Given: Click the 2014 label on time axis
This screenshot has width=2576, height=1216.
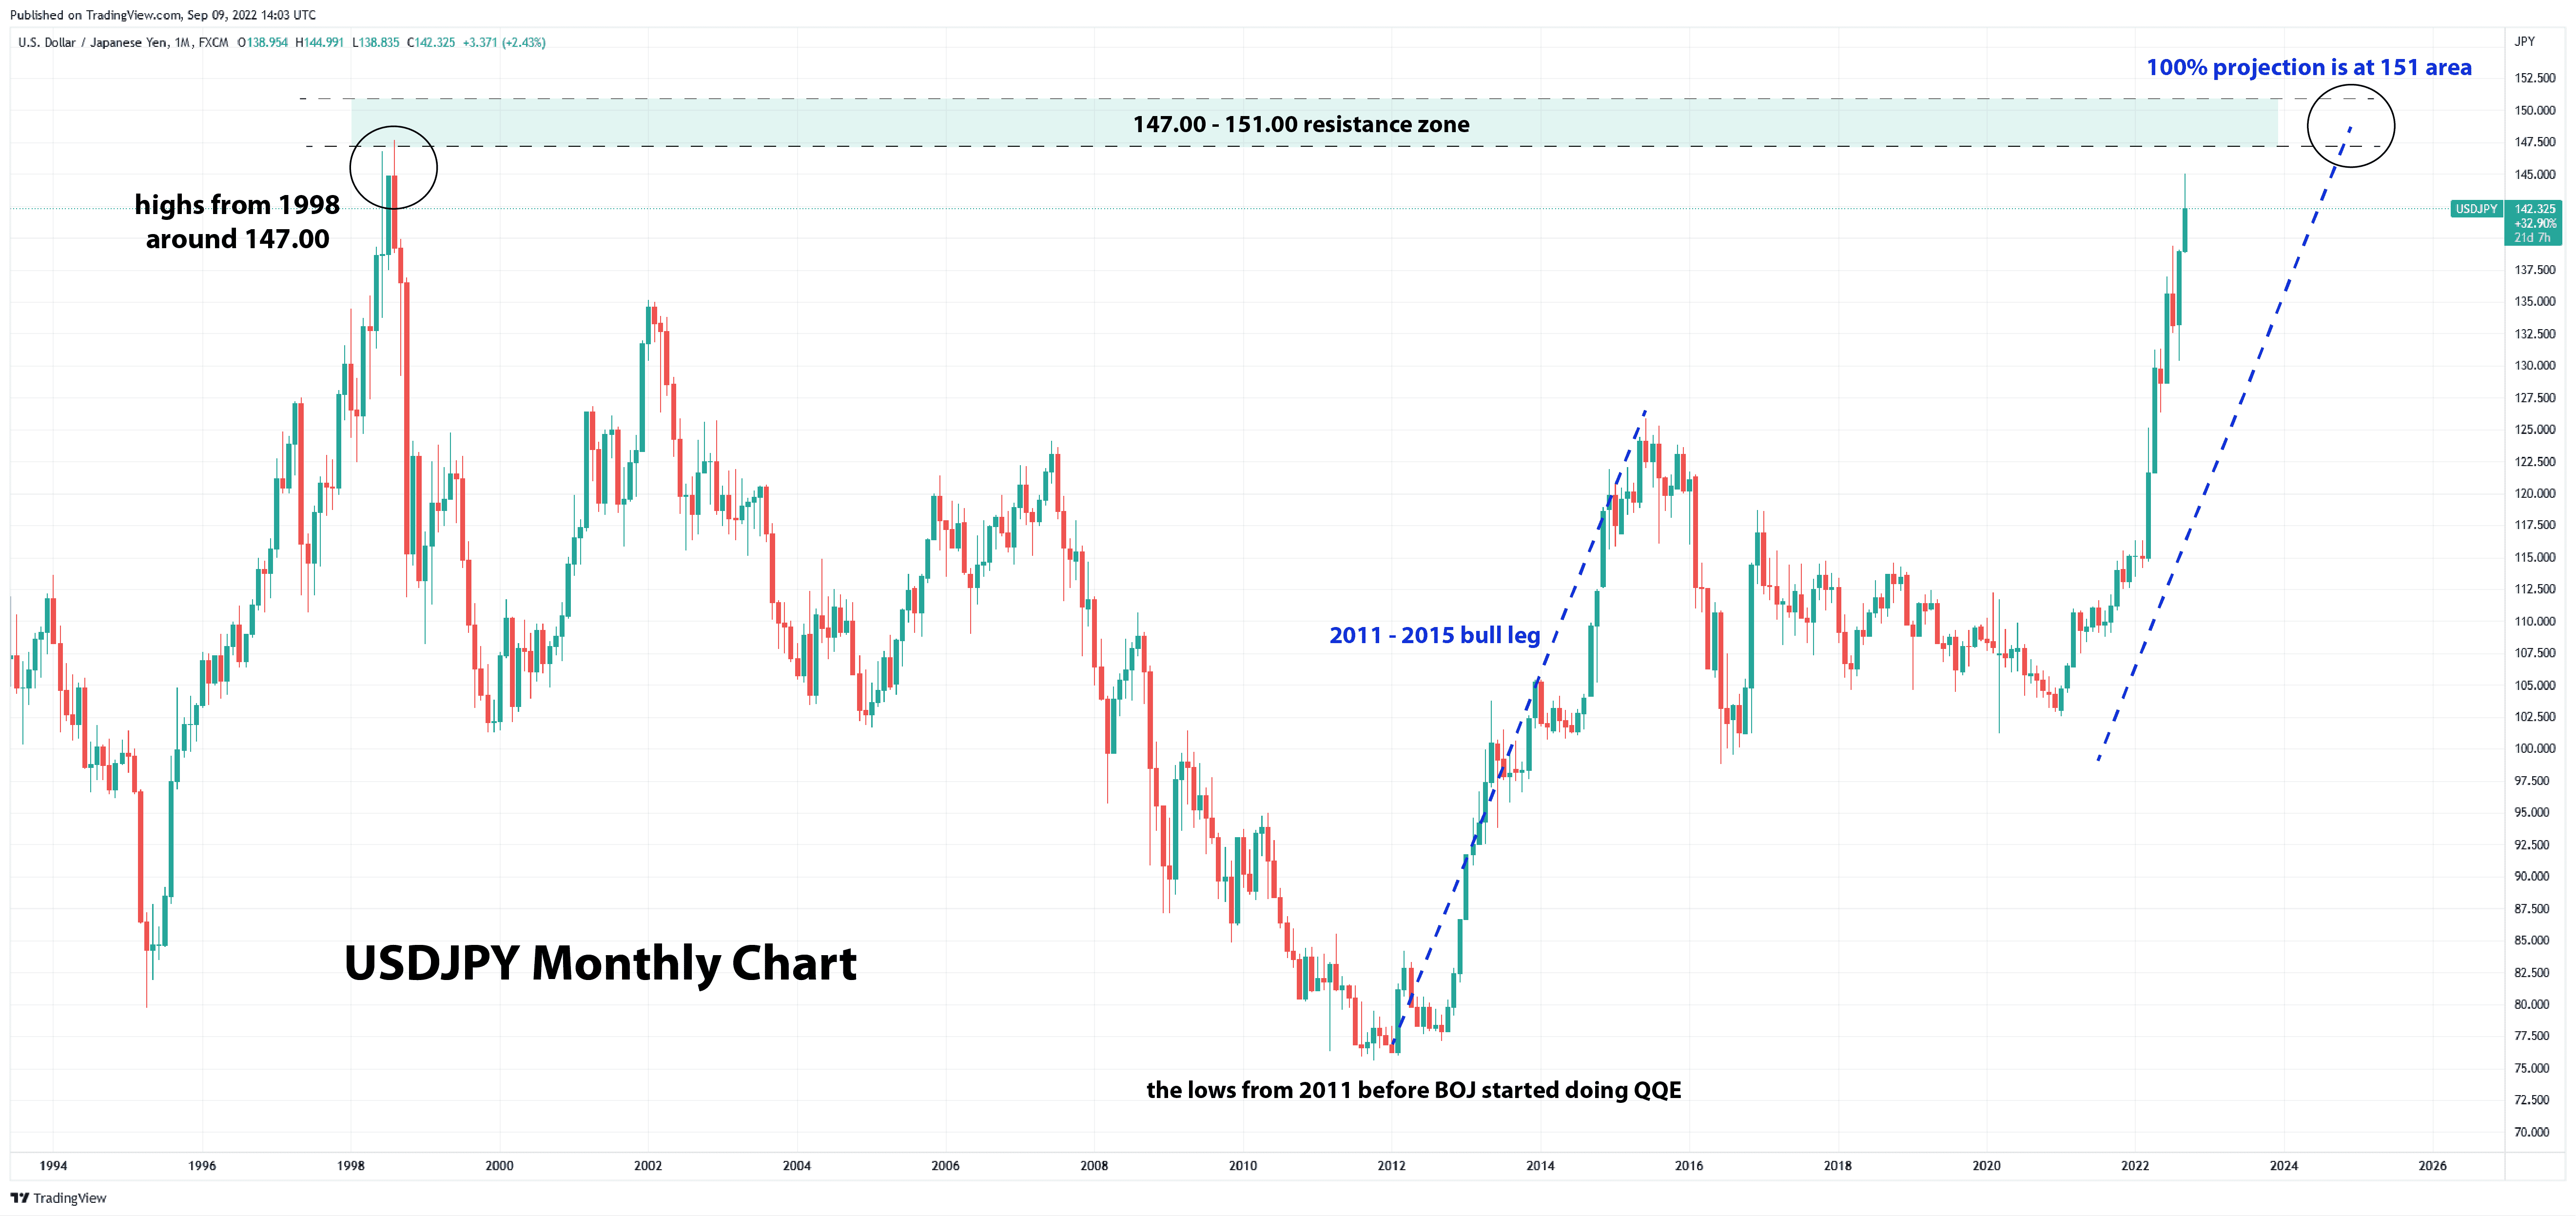Looking at the screenshot, I should (x=1540, y=1165).
